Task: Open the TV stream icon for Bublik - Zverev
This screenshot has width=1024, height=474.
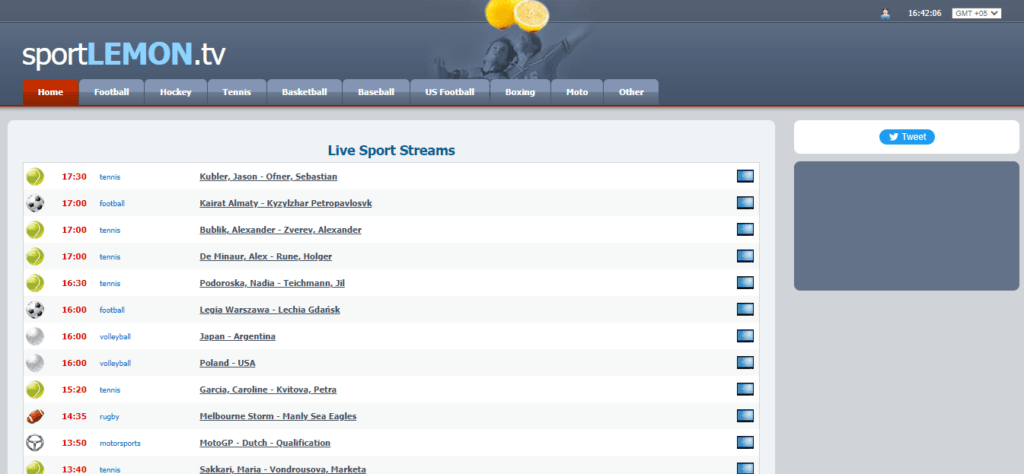Action: point(745,230)
